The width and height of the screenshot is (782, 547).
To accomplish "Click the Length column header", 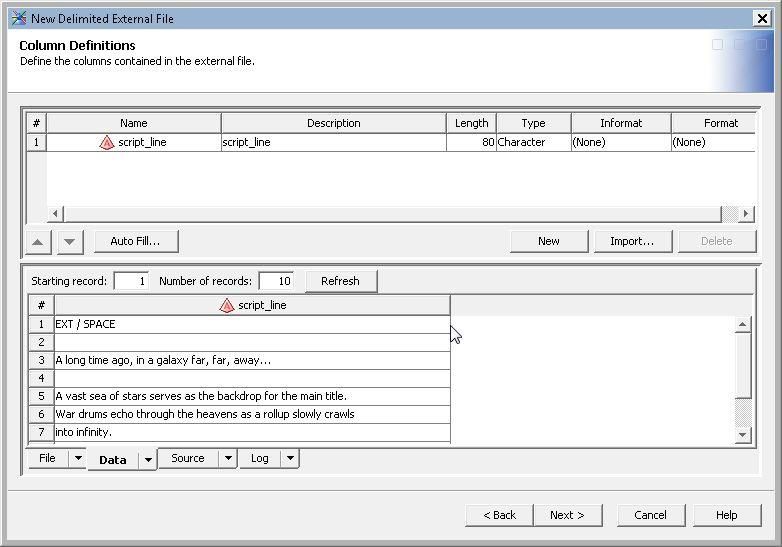I will (x=471, y=123).
